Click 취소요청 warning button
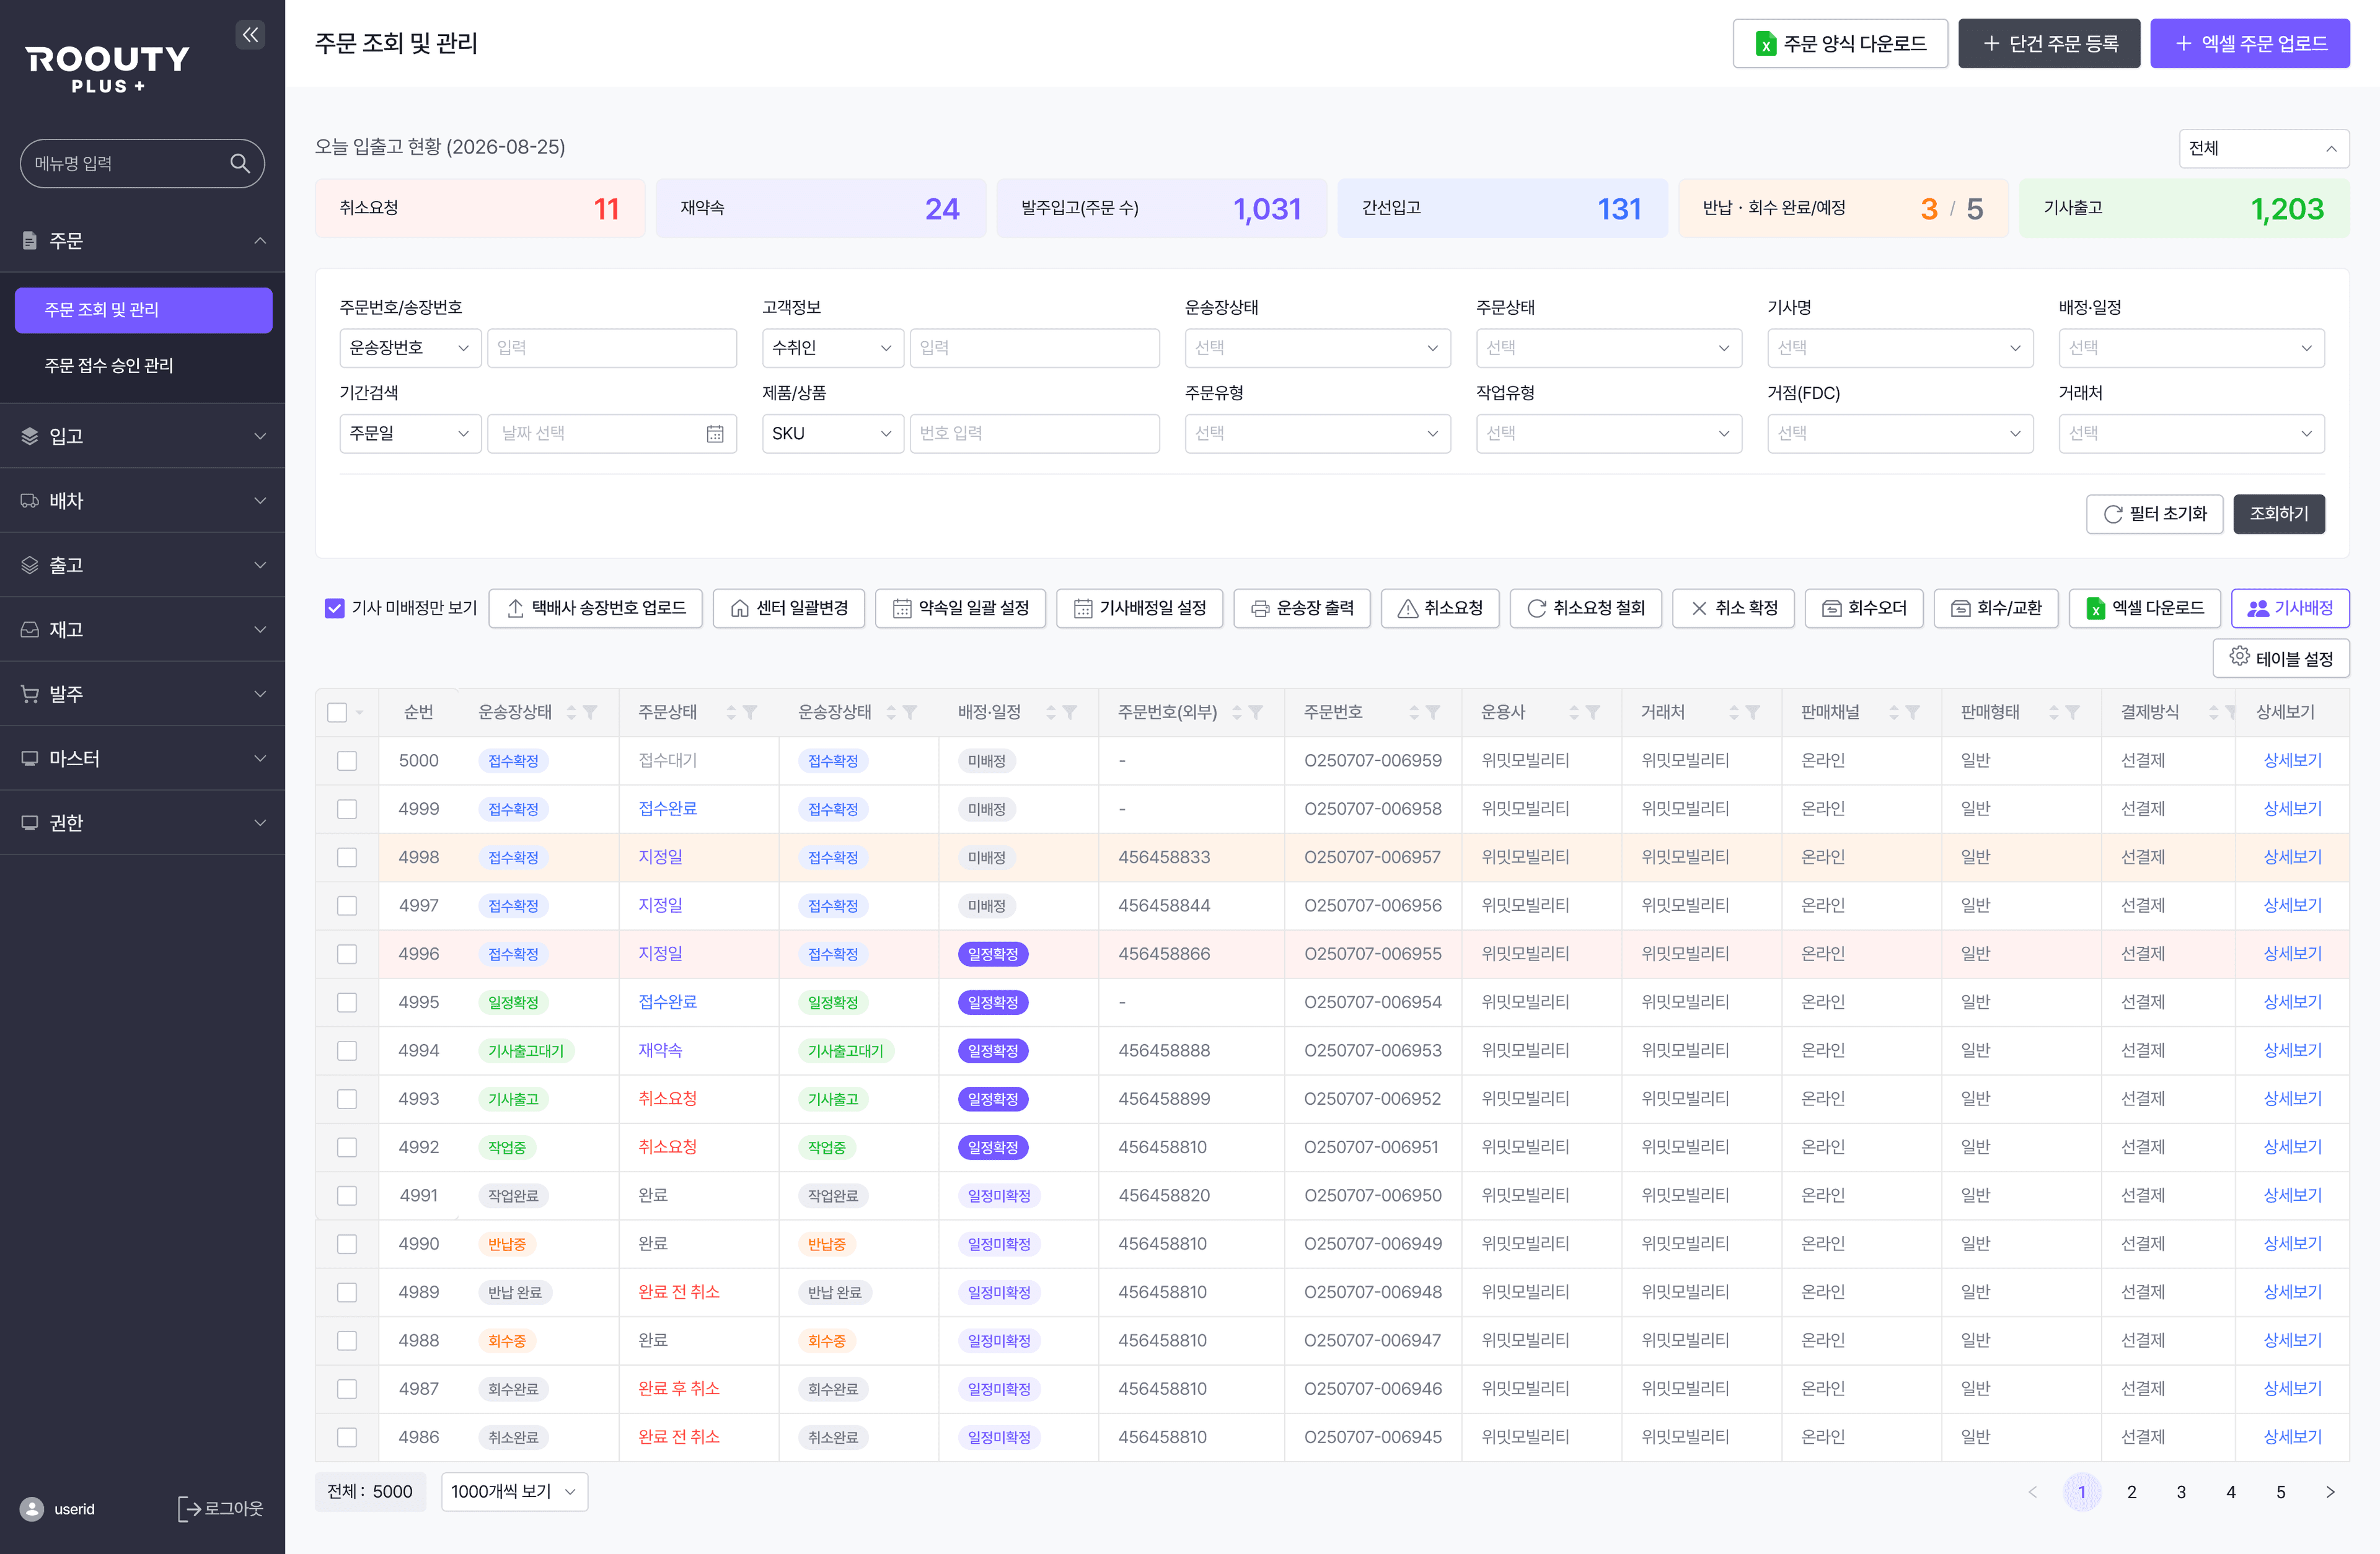This screenshot has width=2380, height=1554. pyautogui.click(x=1440, y=608)
